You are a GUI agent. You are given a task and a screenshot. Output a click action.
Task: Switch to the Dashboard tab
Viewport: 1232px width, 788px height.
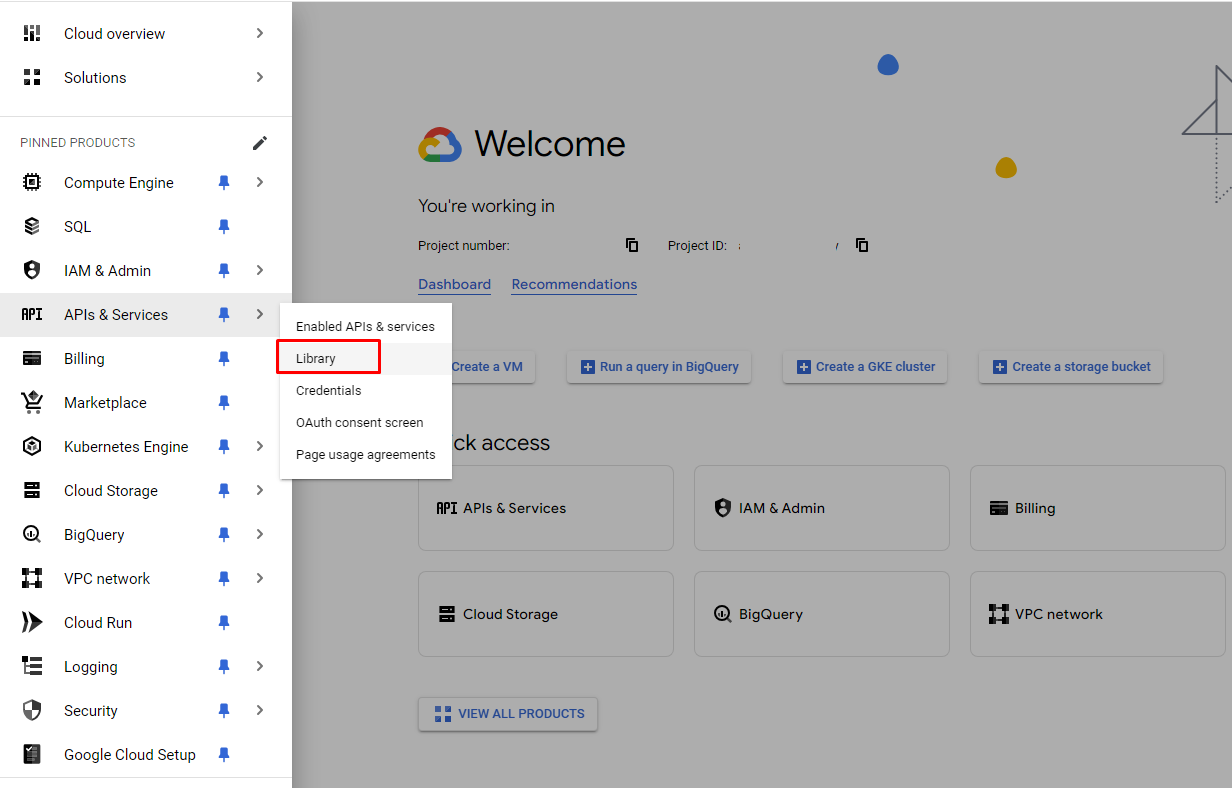(454, 285)
